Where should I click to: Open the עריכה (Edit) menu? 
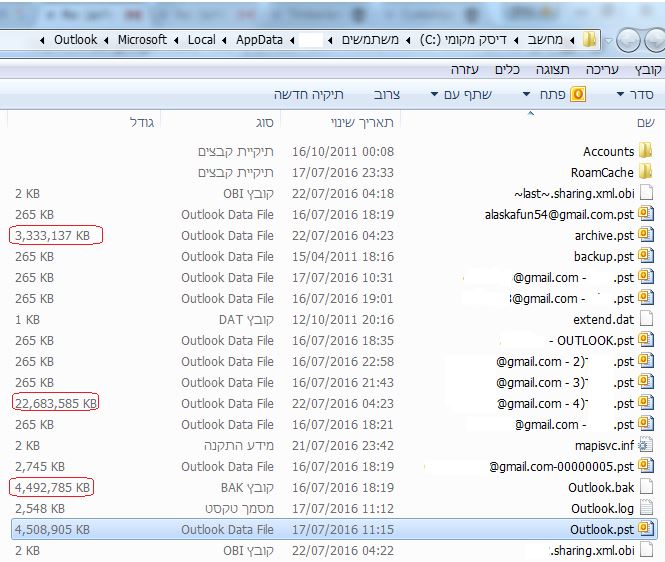coord(602,70)
